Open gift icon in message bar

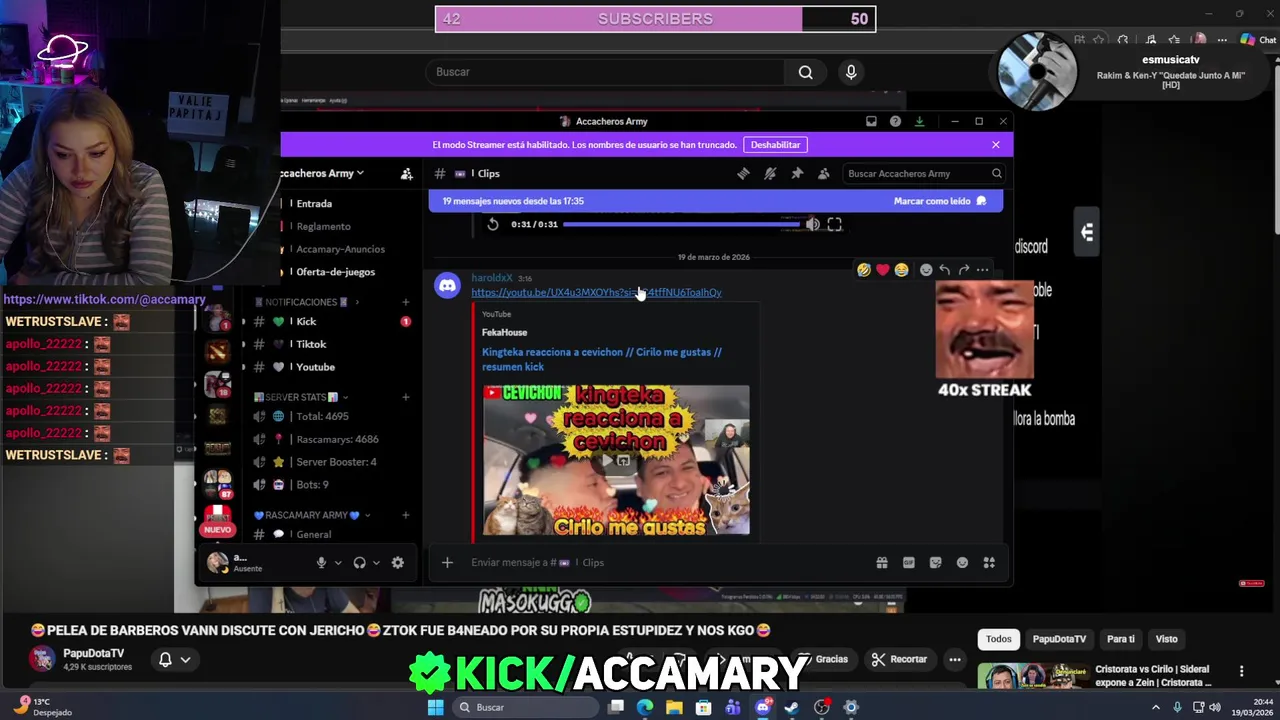click(881, 562)
